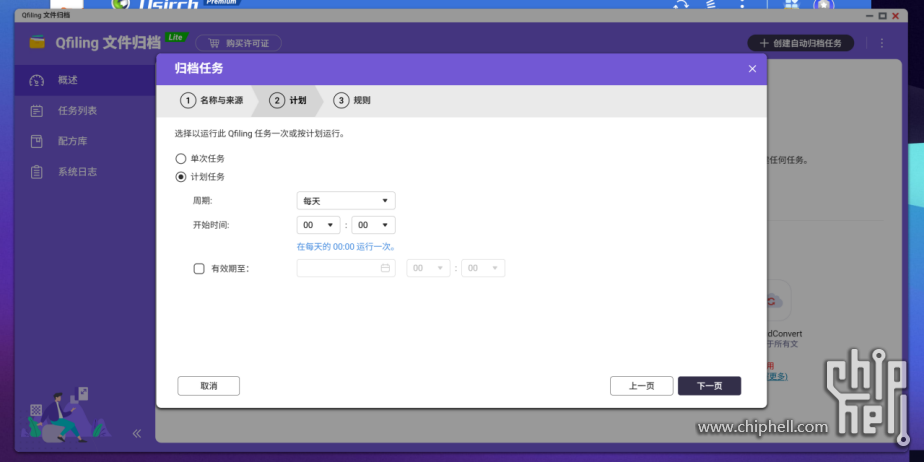Collapse the sidebar with double chevron
The height and width of the screenshot is (462, 924).
[x=137, y=434]
